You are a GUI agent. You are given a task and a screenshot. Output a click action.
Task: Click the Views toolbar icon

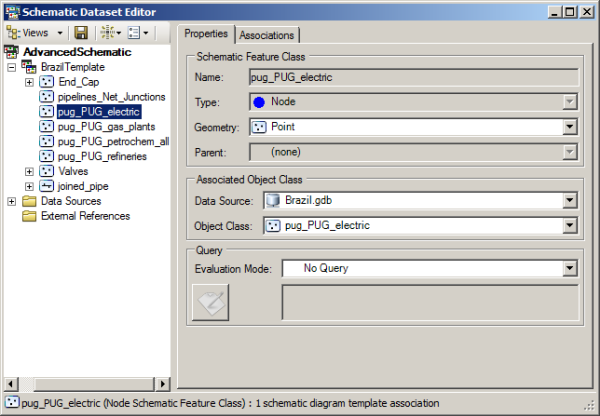coord(13,33)
